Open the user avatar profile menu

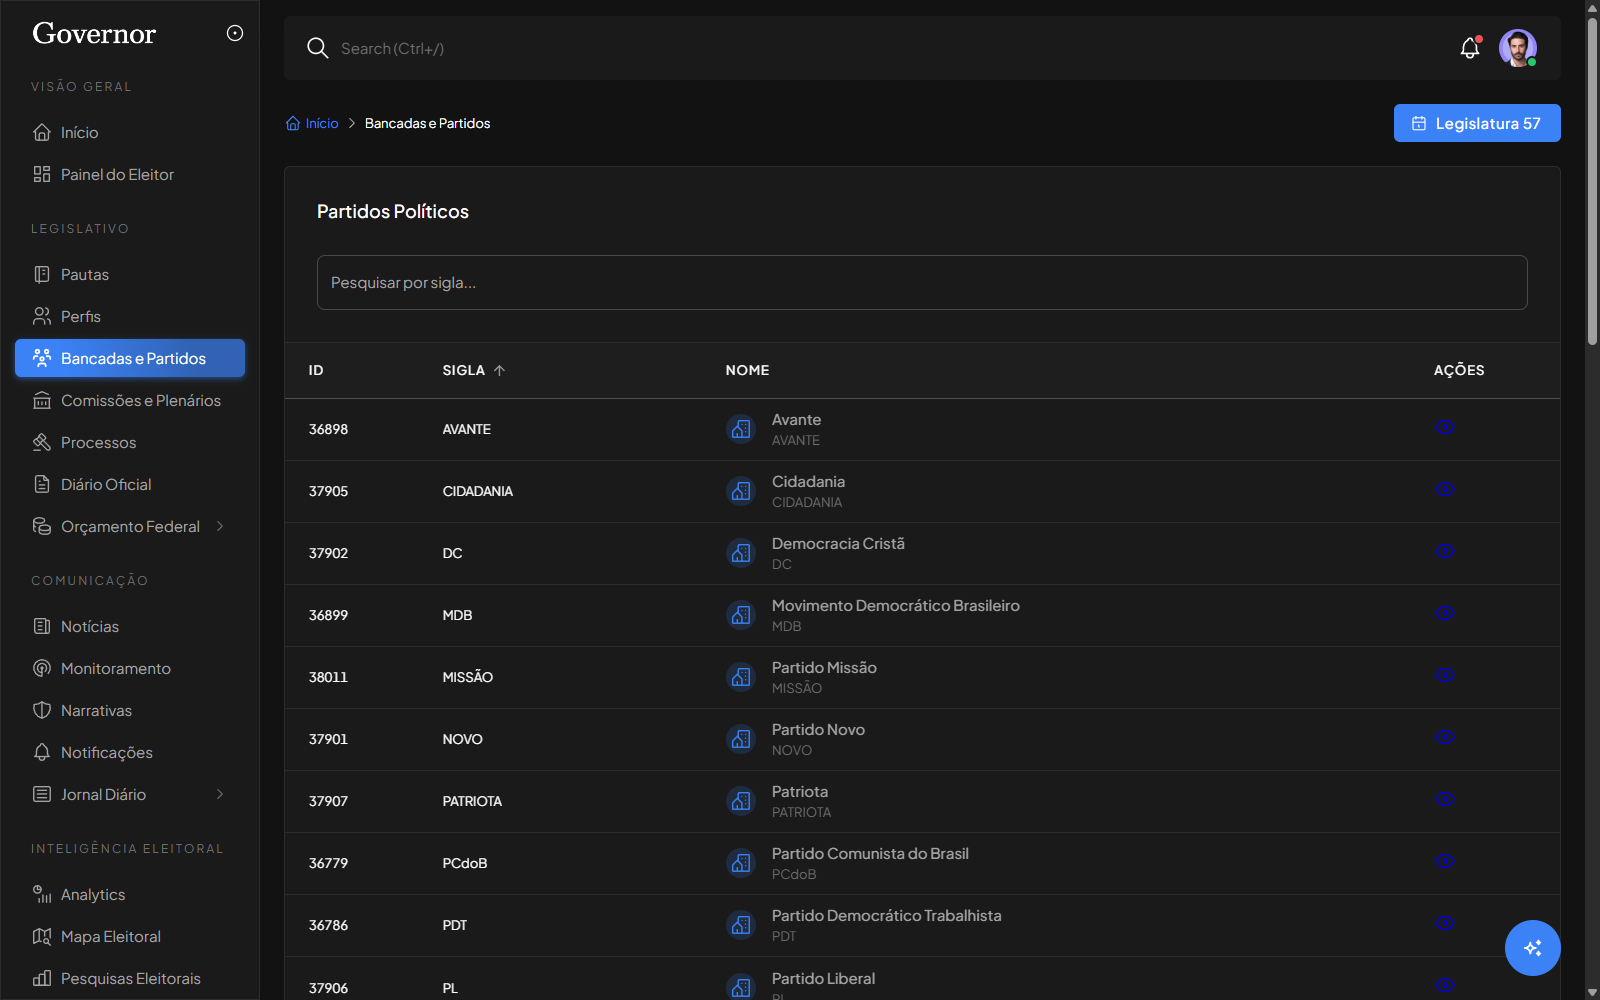tap(1517, 48)
